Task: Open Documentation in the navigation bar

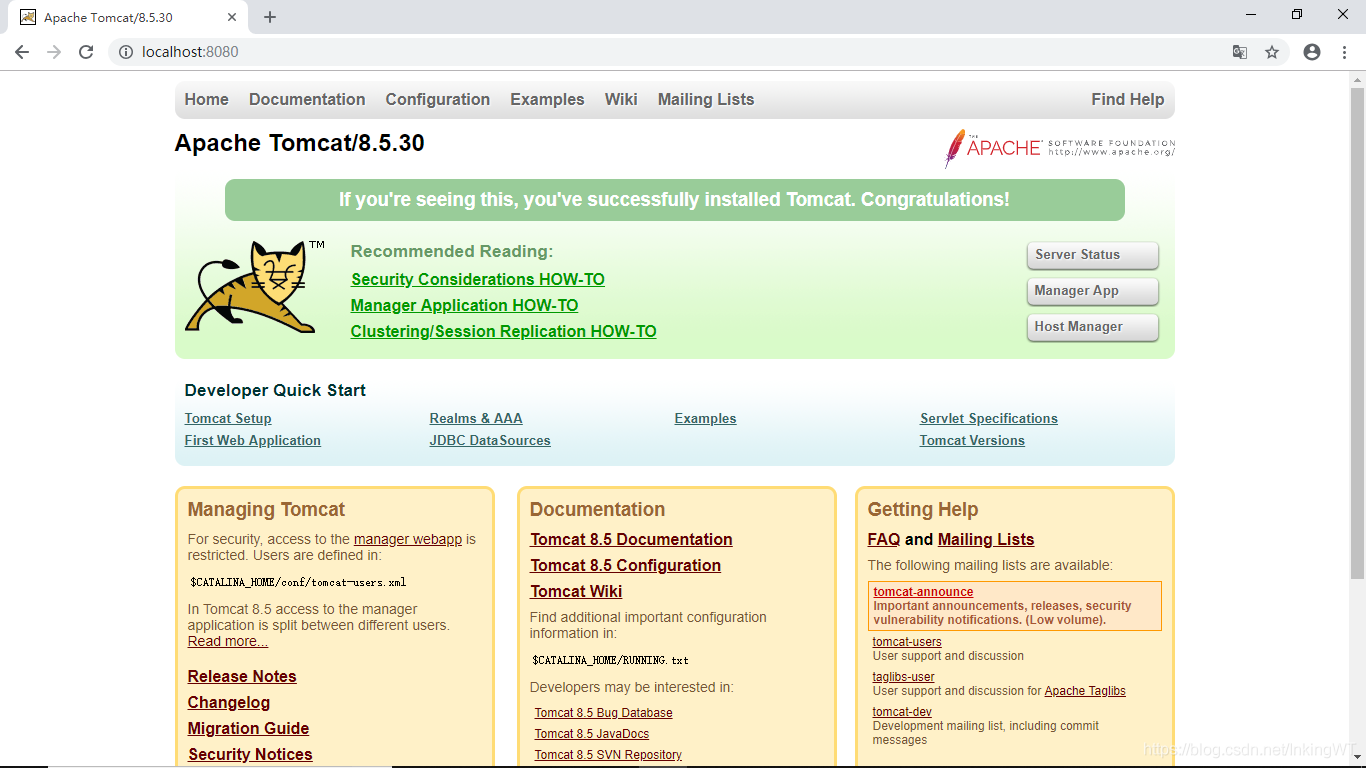Action: [307, 100]
